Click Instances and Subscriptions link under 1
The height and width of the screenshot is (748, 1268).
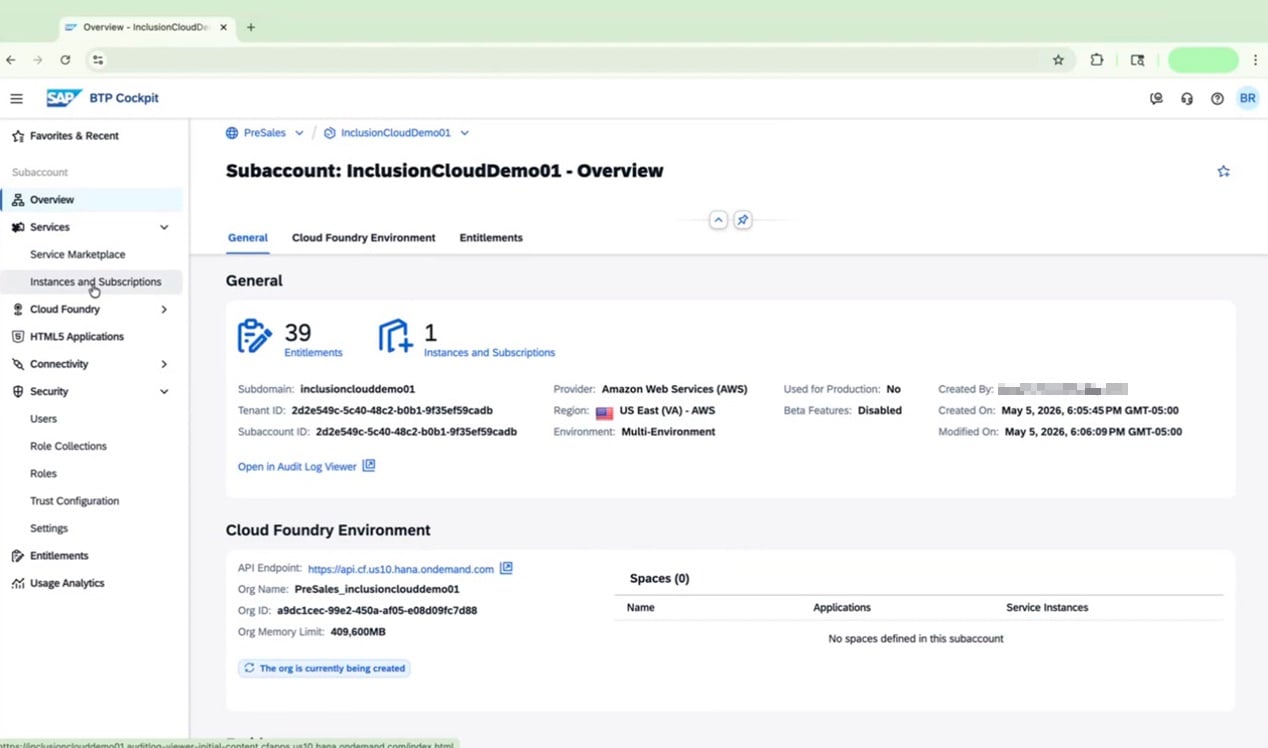[x=489, y=353]
